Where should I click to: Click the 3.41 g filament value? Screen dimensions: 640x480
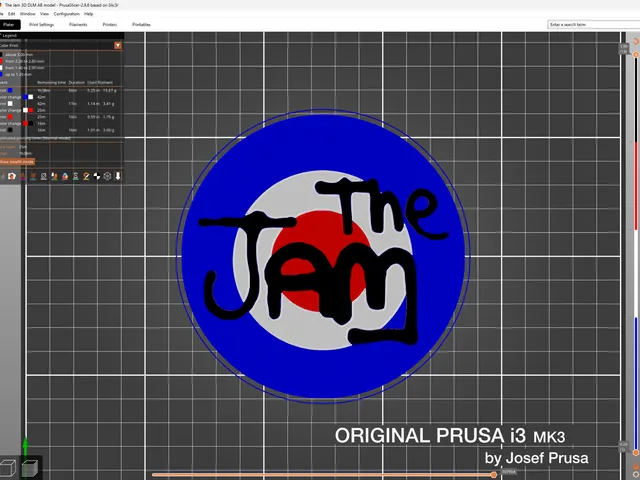109,104
